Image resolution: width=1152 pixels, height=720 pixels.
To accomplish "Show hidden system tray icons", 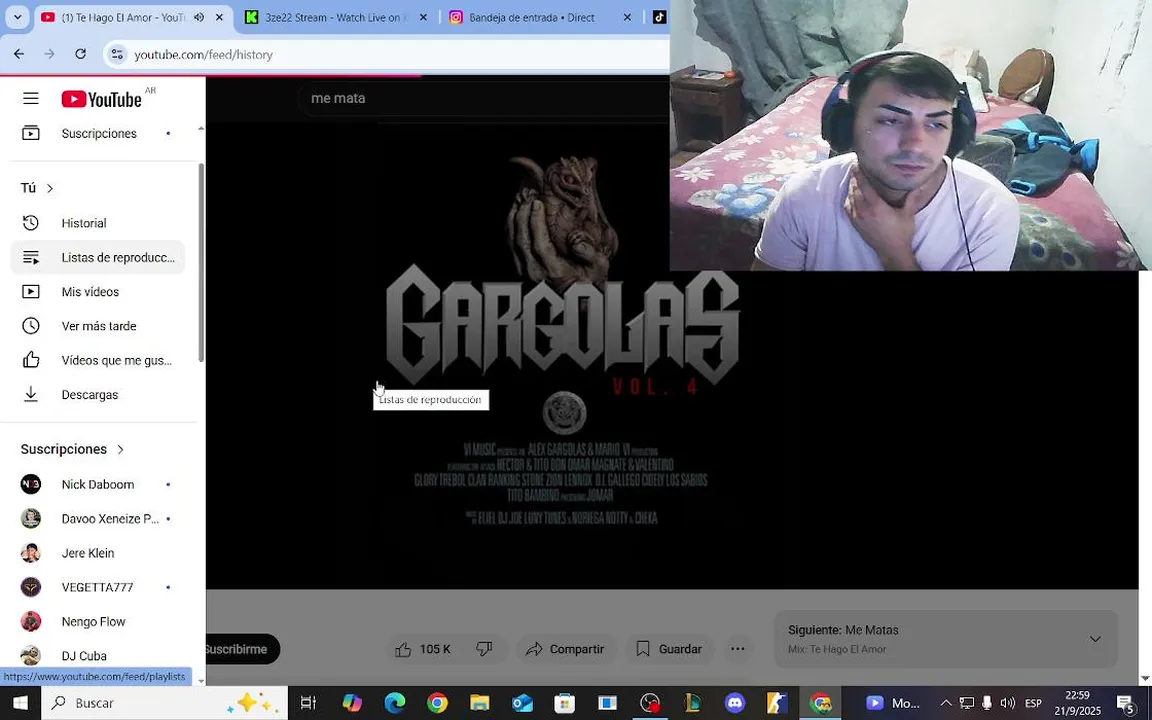I will click(946, 703).
